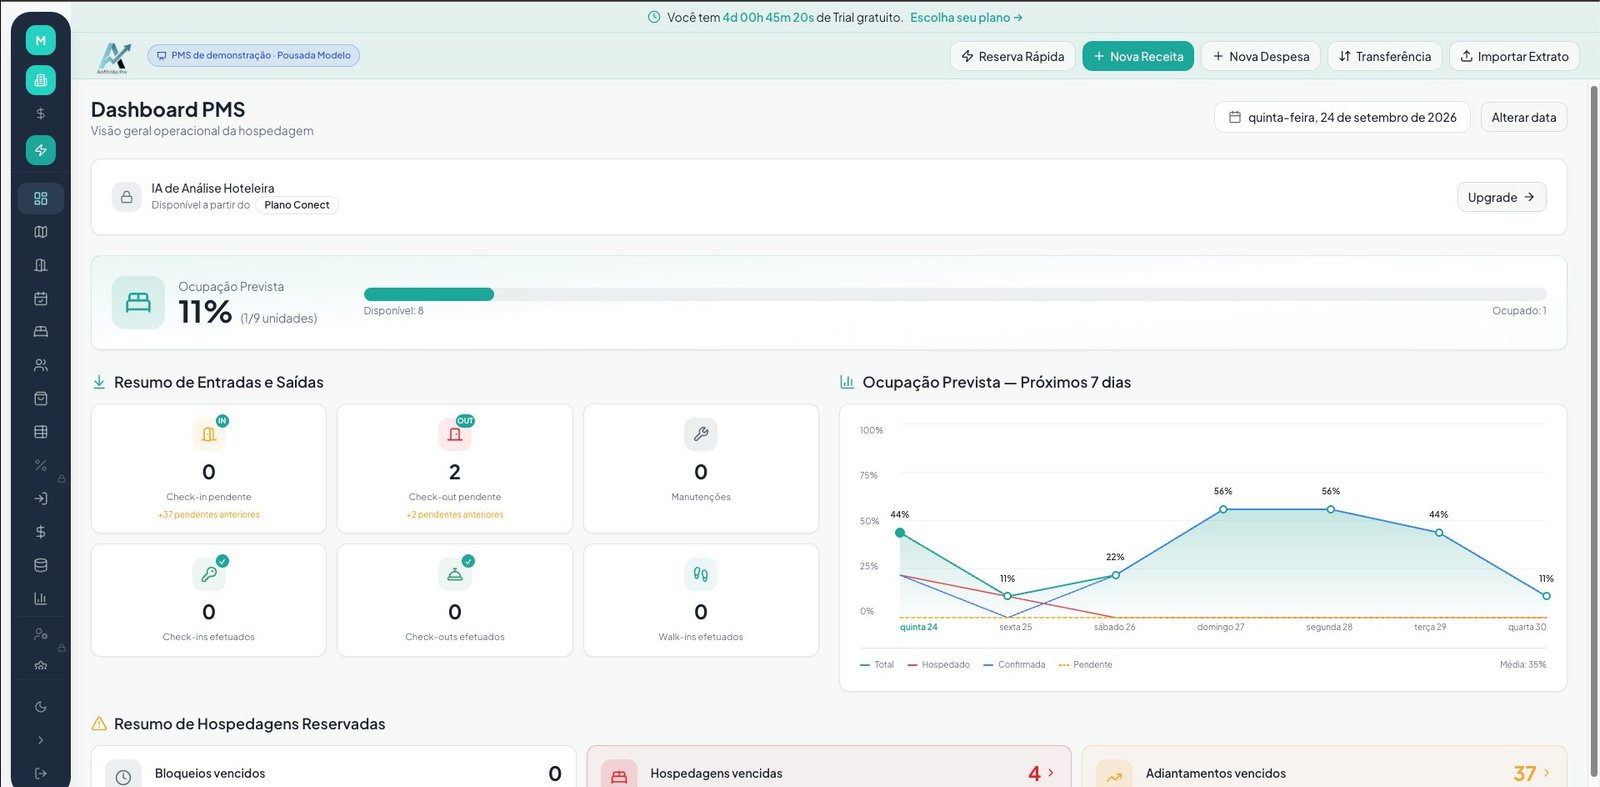Expand Adiantamentos vencidos with its chevron
The width and height of the screenshot is (1600, 787).
point(1547,773)
